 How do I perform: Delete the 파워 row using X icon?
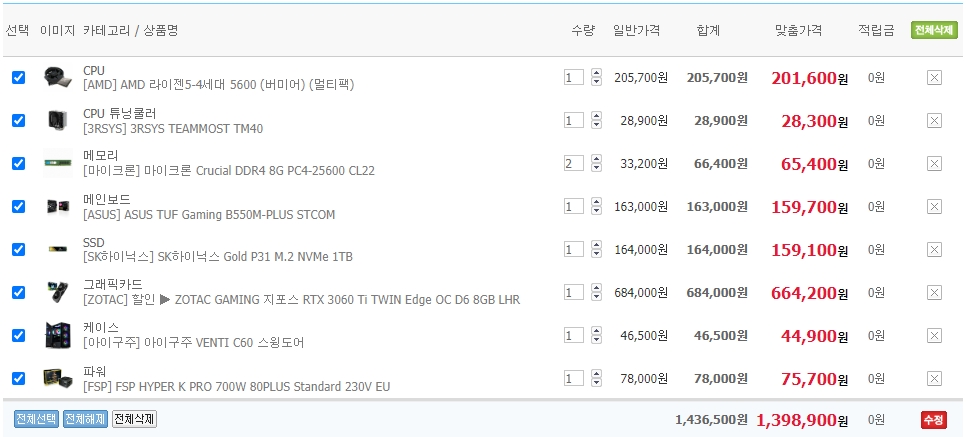pyautogui.click(x=934, y=378)
